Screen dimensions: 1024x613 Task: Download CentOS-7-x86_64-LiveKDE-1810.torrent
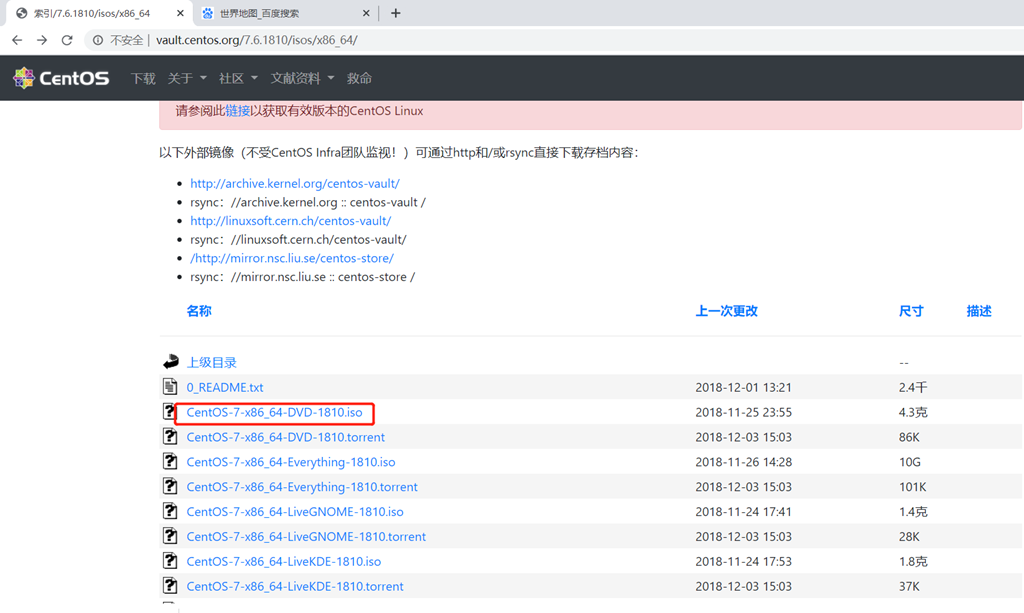coord(295,586)
